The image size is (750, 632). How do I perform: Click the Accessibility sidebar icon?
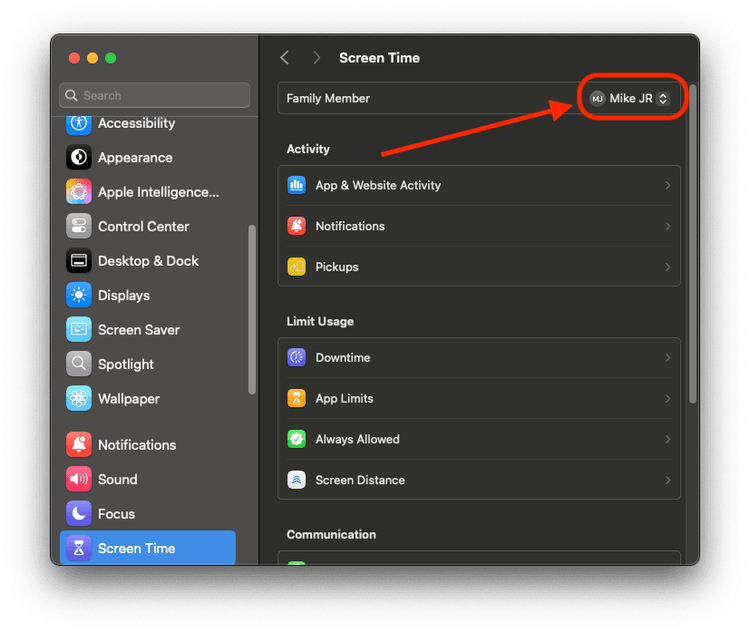[x=79, y=123]
